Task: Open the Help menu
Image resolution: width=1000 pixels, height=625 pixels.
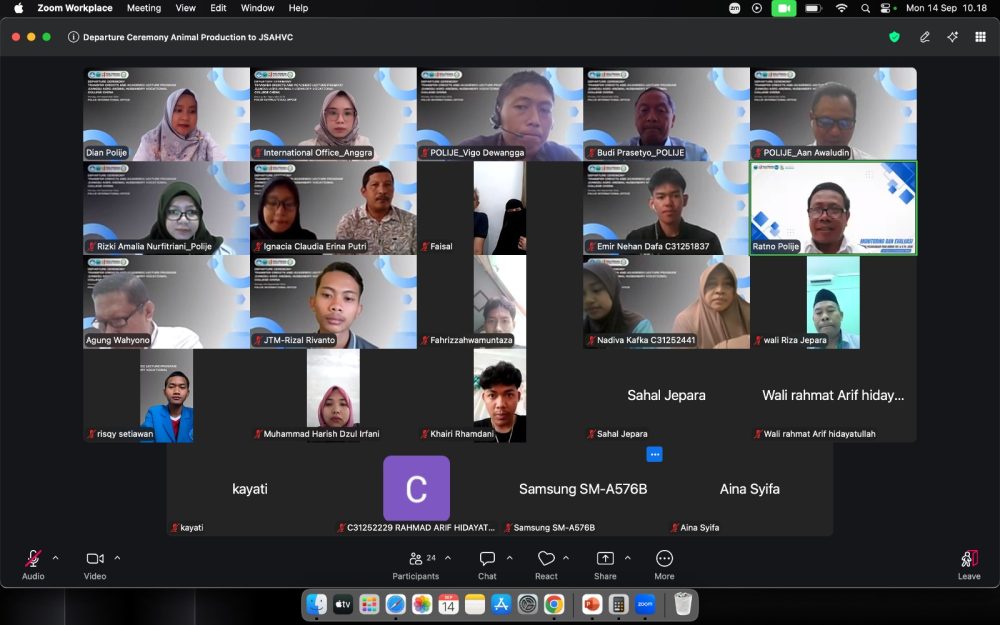Action: [x=298, y=8]
